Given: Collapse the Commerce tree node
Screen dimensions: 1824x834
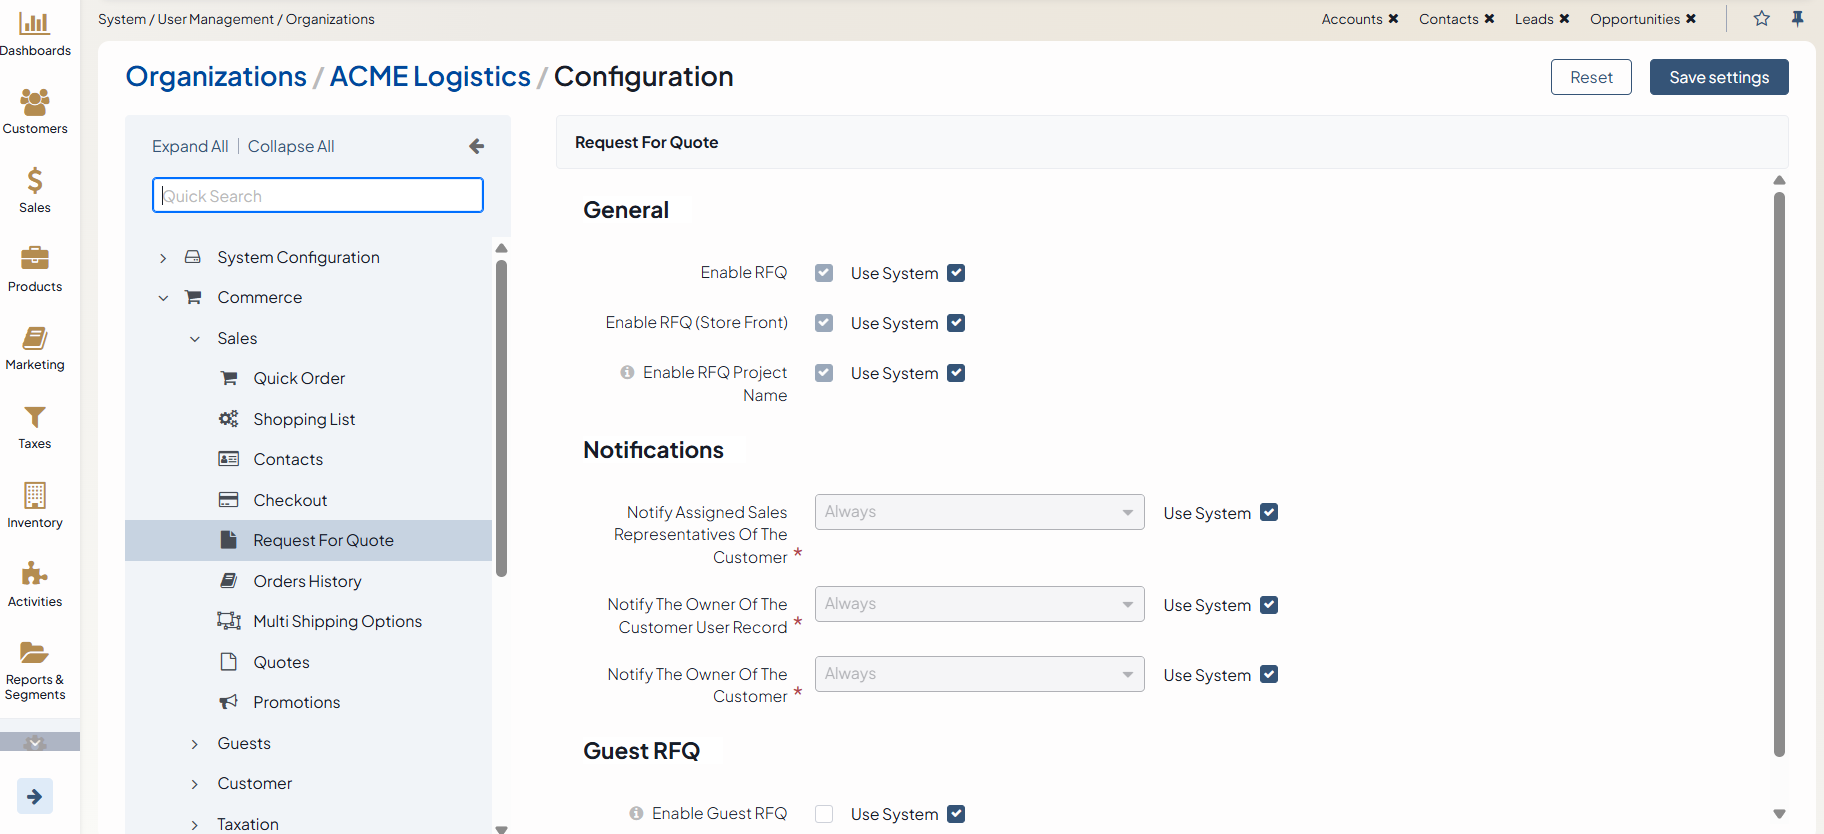Looking at the screenshot, I should (x=163, y=298).
